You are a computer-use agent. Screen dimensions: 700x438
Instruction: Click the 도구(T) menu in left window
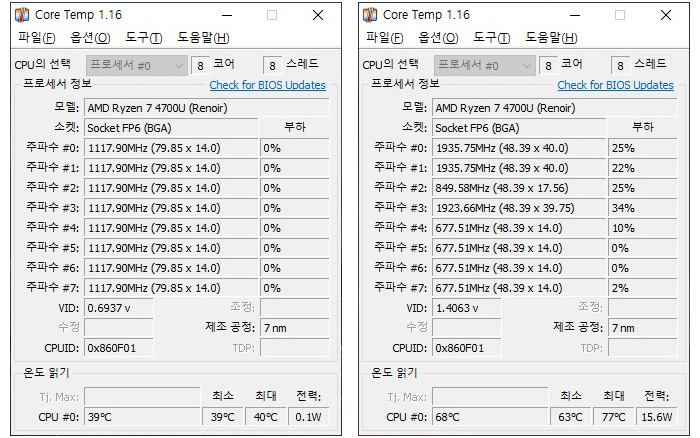coord(144,38)
